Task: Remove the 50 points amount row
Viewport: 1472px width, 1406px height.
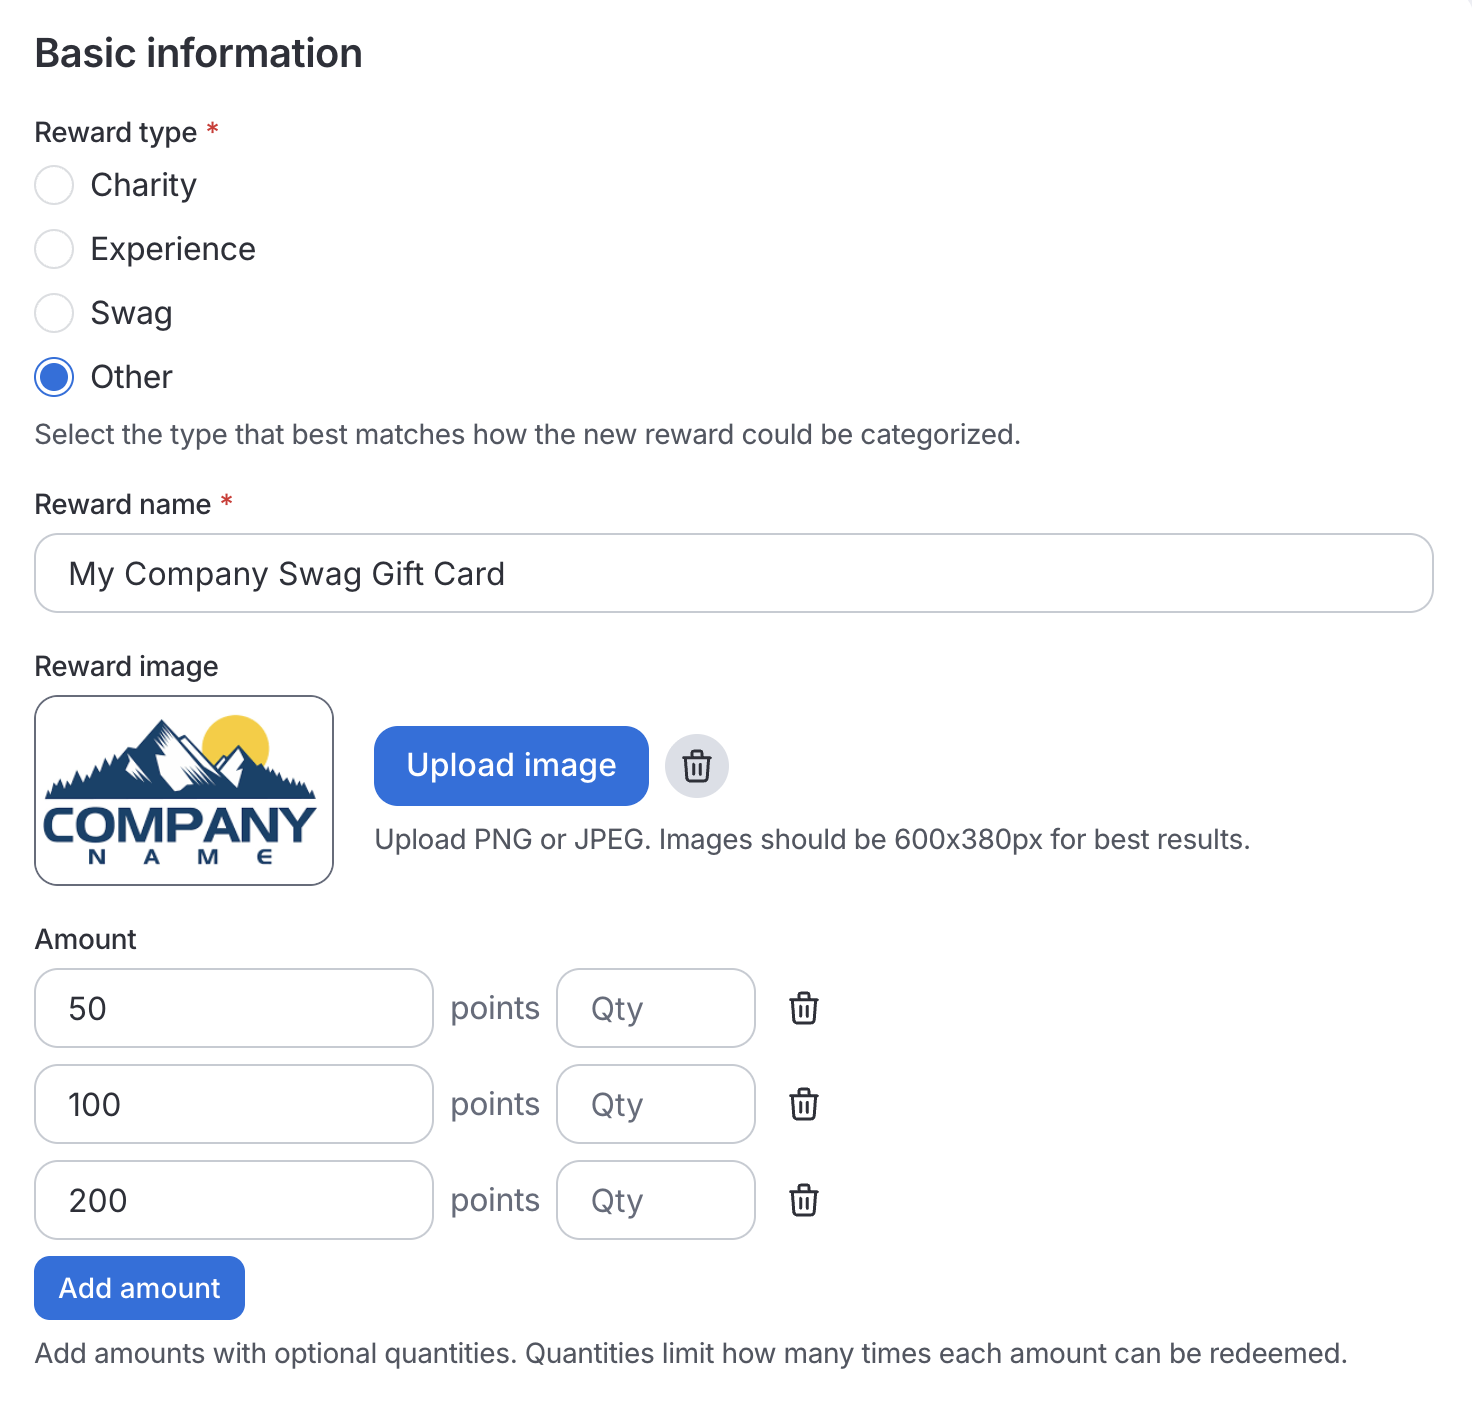Action: 804,1008
